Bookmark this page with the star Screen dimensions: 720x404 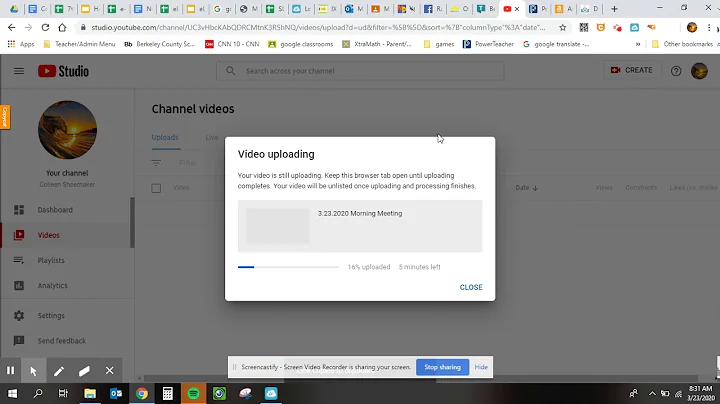(562, 28)
